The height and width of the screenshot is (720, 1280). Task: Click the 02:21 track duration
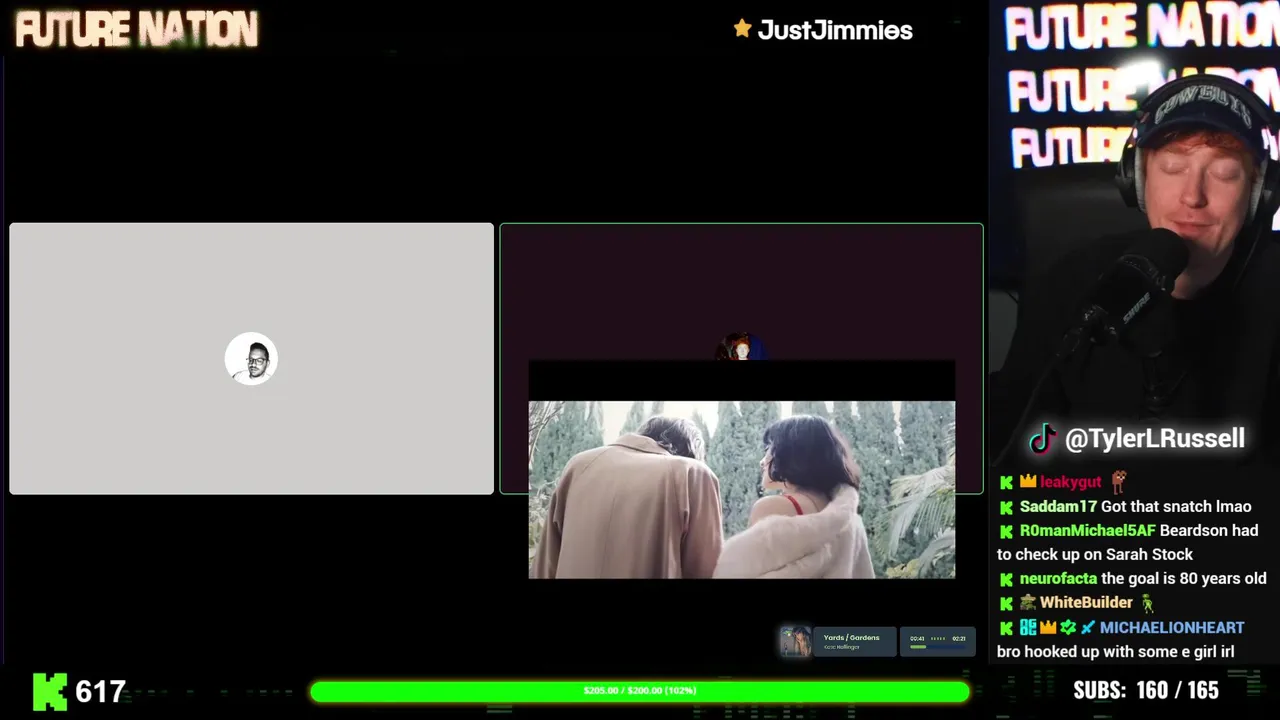tap(959, 638)
